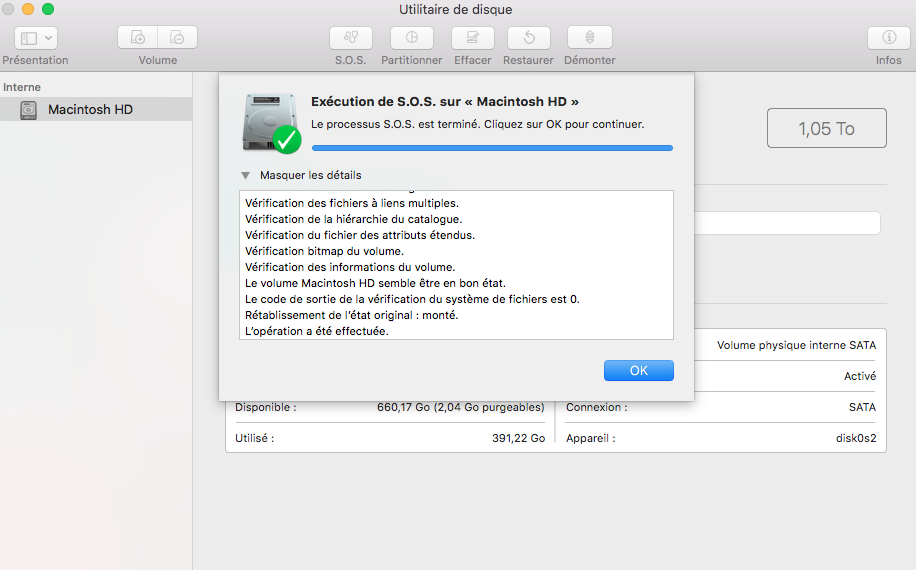
Task: Click the "Masquer les détails" label
Action: click(x=310, y=175)
